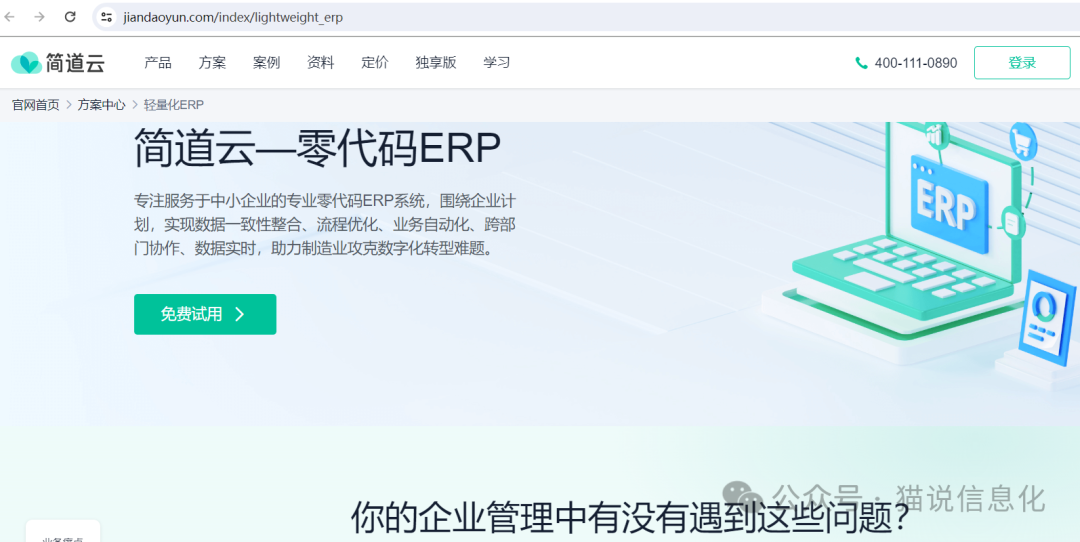
Task: Go to 方案中心 breadcrumb
Action: click(101, 105)
